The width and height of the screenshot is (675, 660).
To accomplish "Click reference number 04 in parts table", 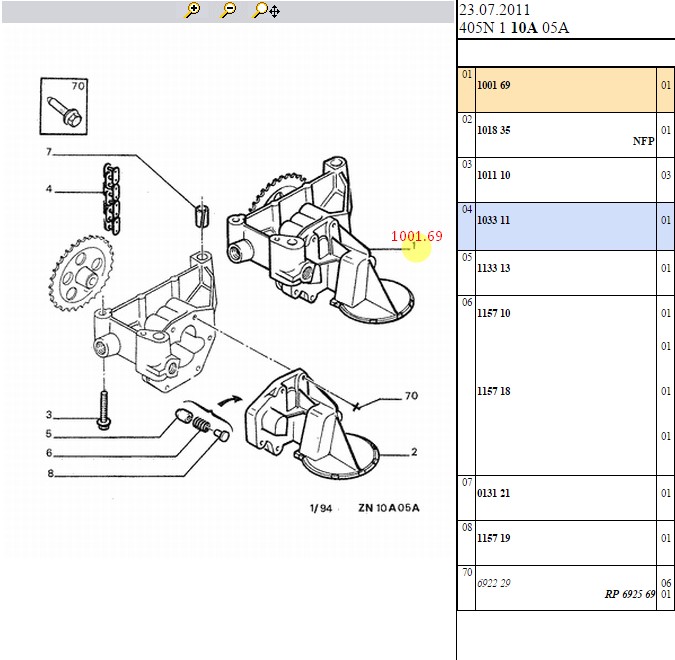I will pos(467,210).
